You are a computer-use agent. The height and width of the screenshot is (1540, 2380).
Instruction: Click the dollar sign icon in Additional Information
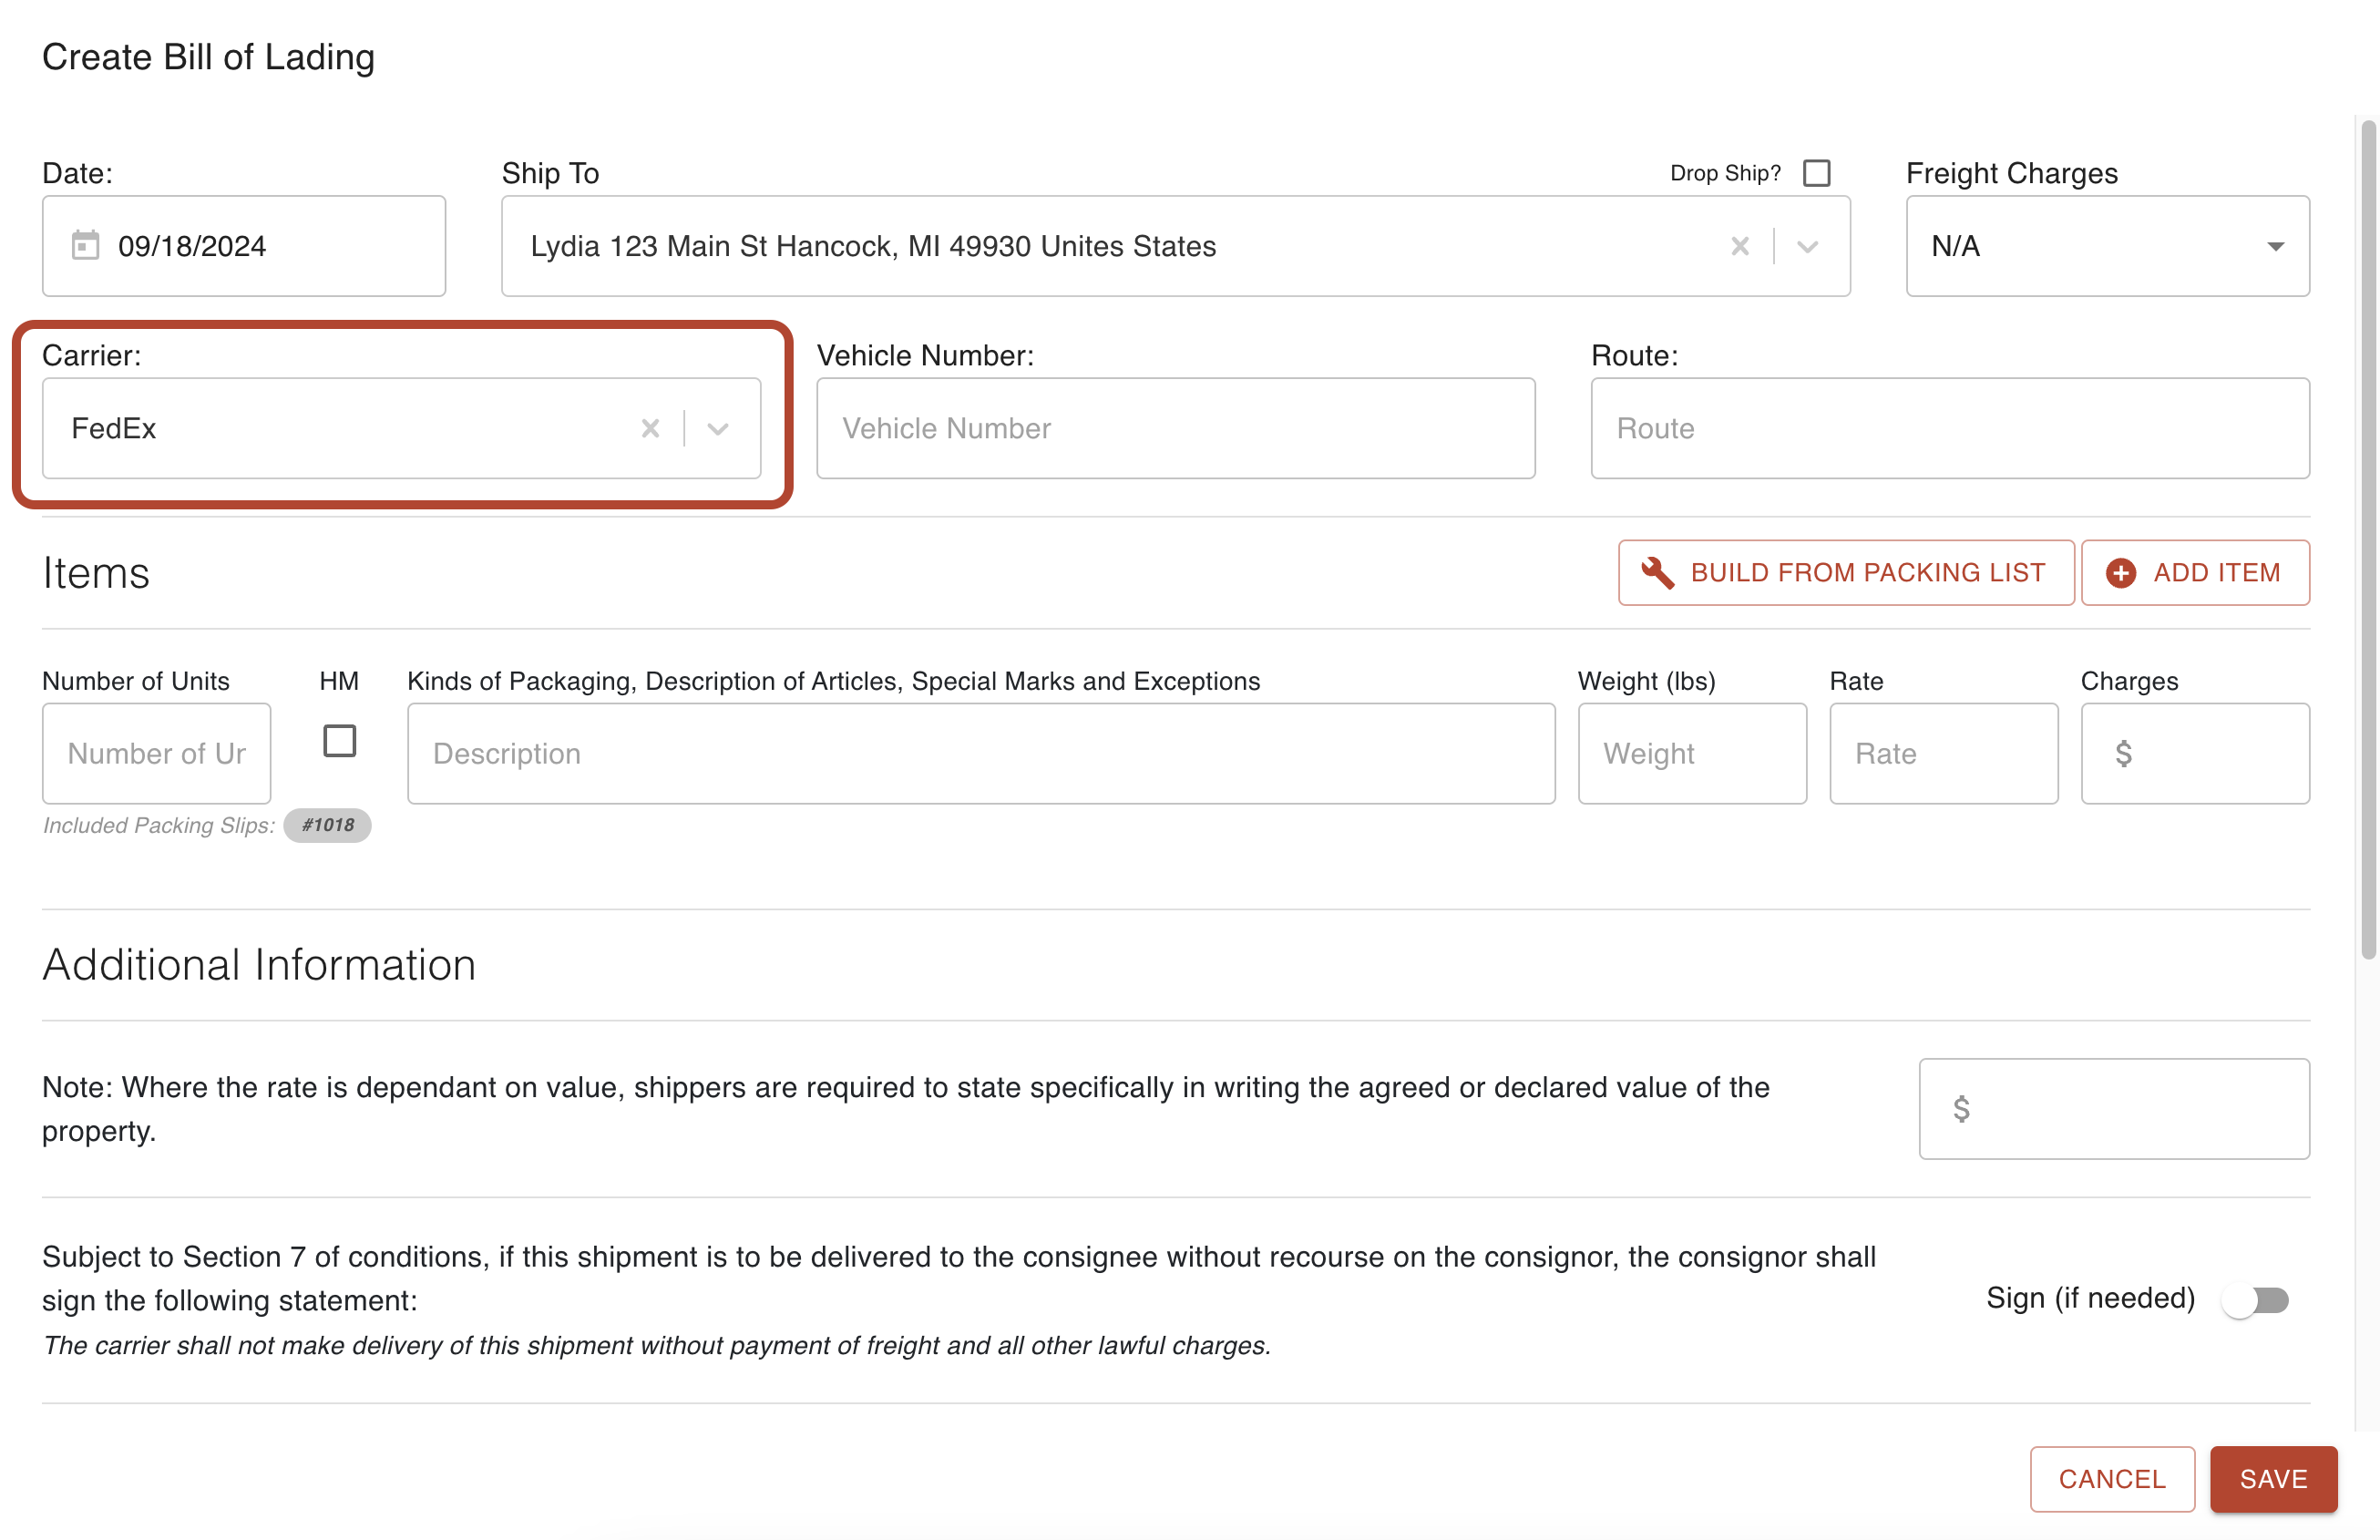point(1960,1108)
